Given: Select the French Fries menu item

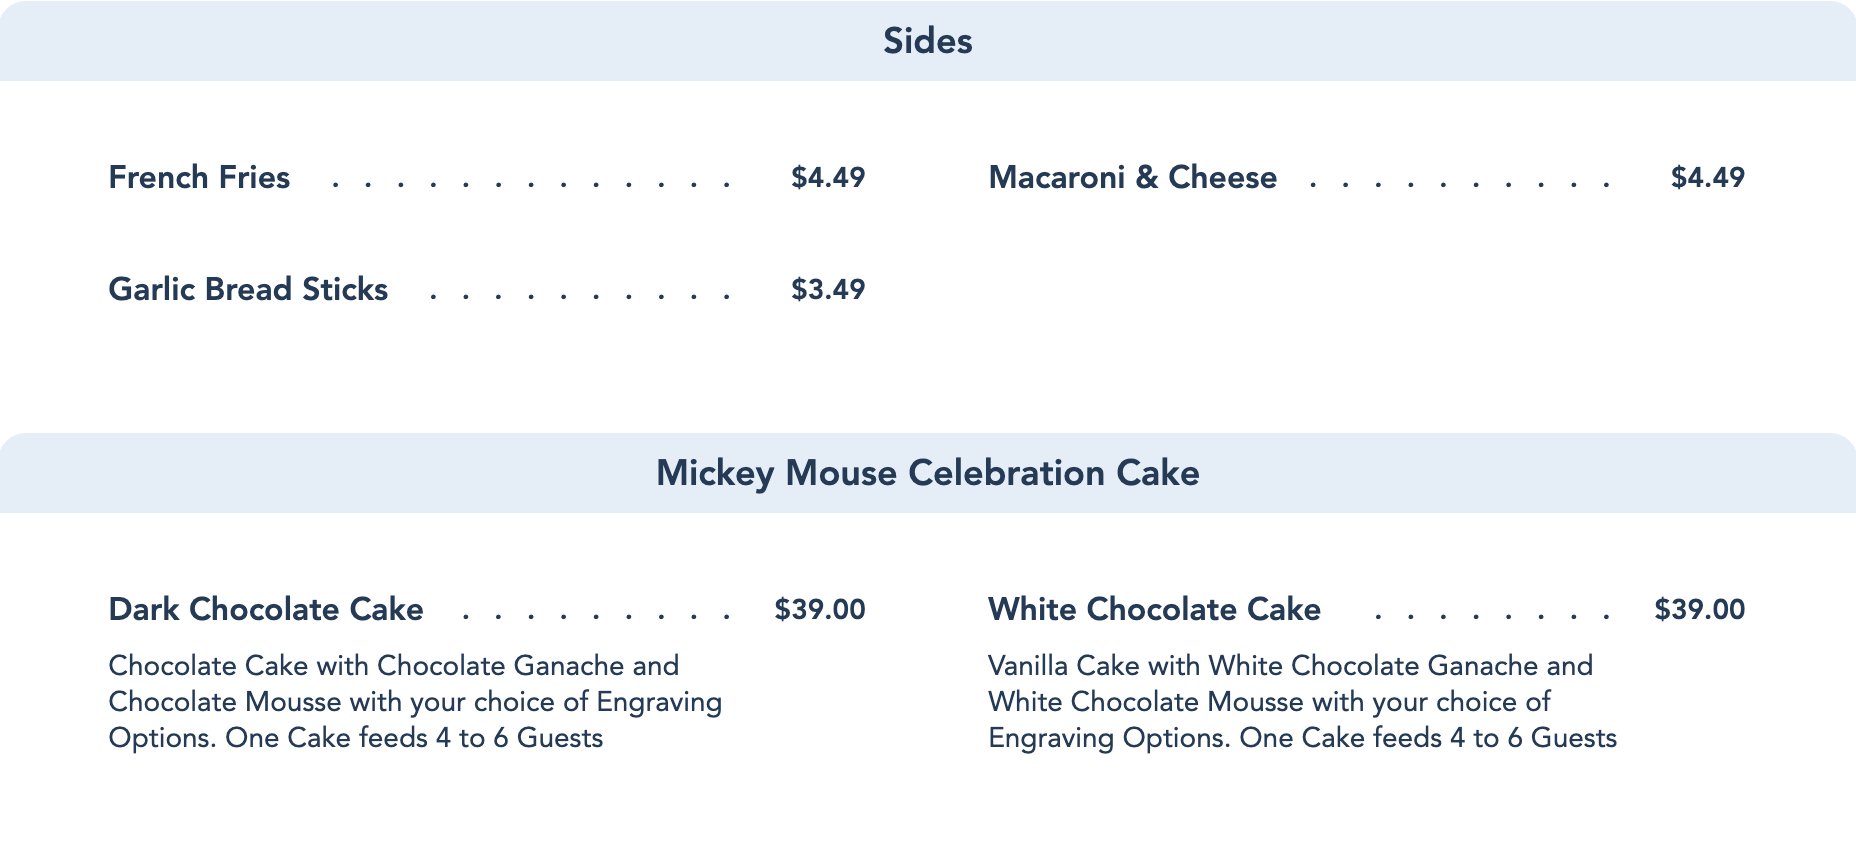Looking at the screenshot, I should pyautogui.click(x=199, y=177).
